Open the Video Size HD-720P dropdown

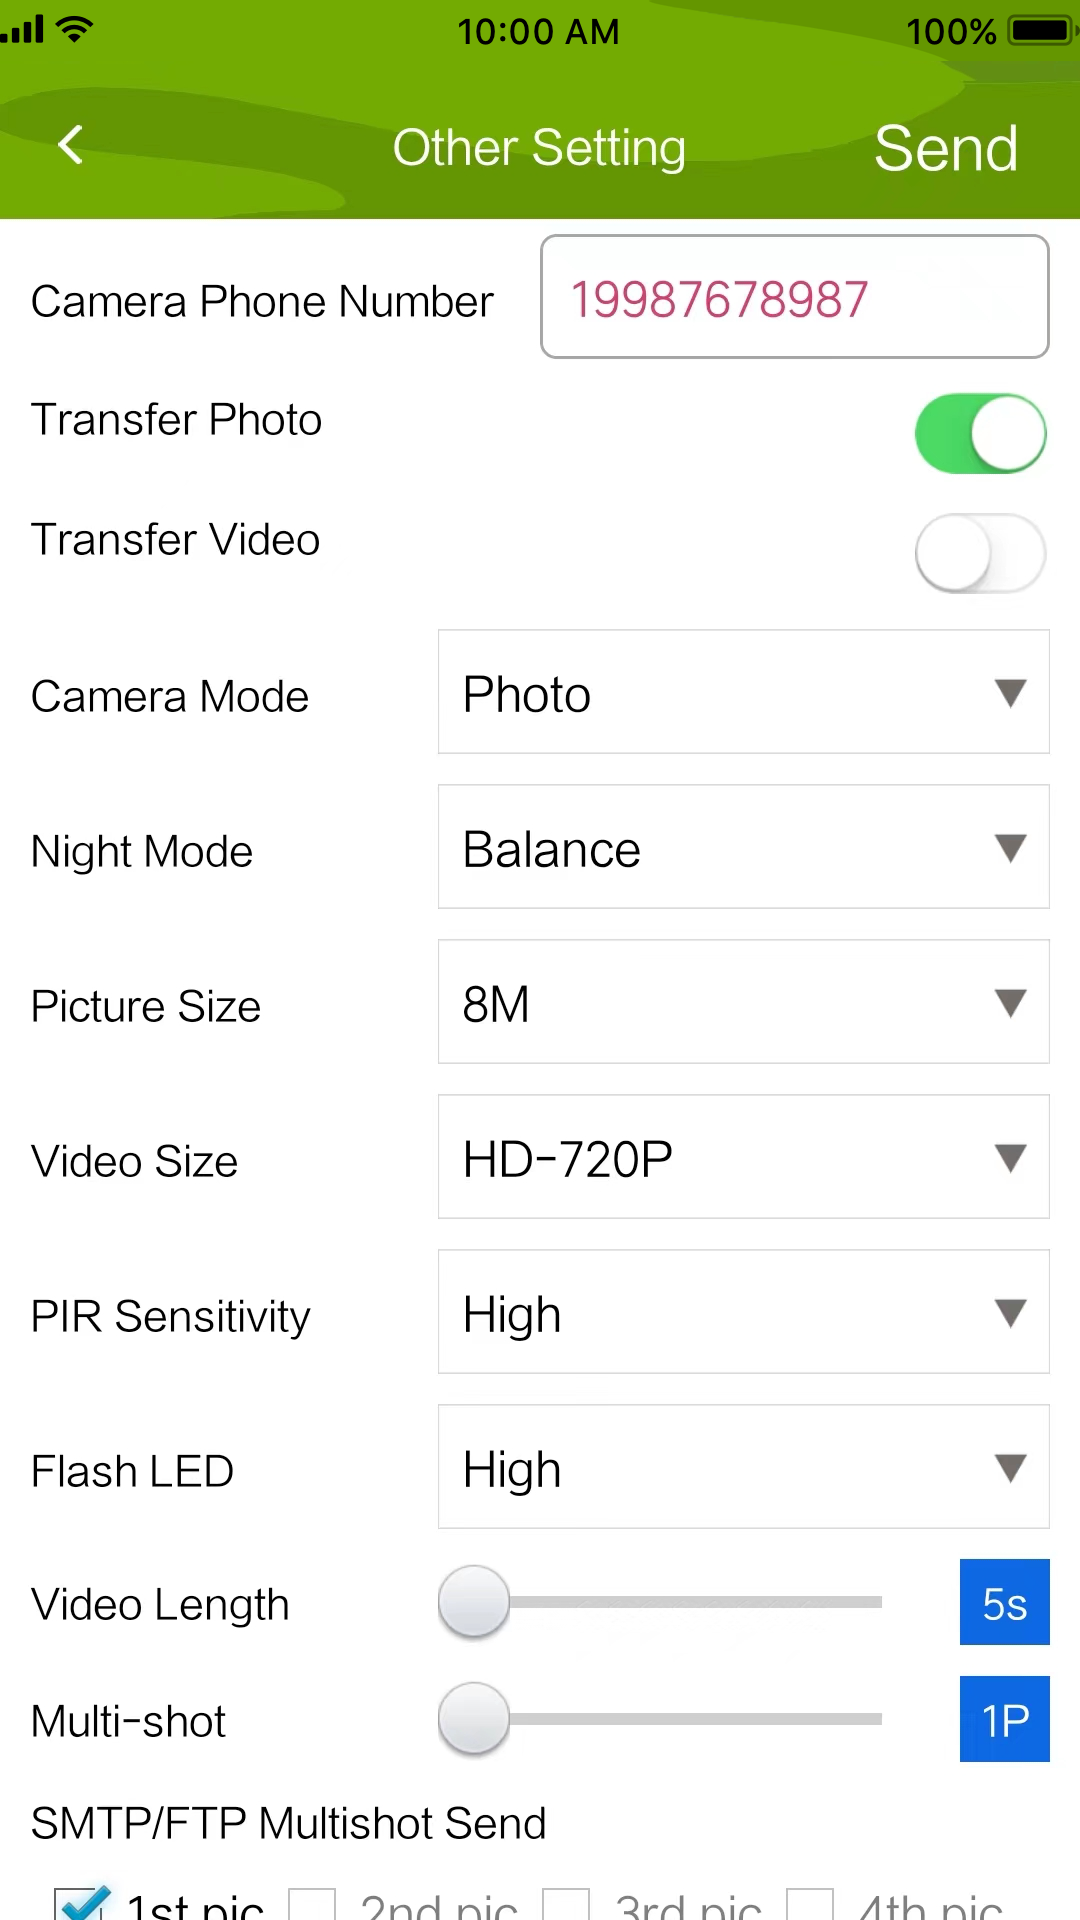pyautogui.click(x=743, y=1157)
